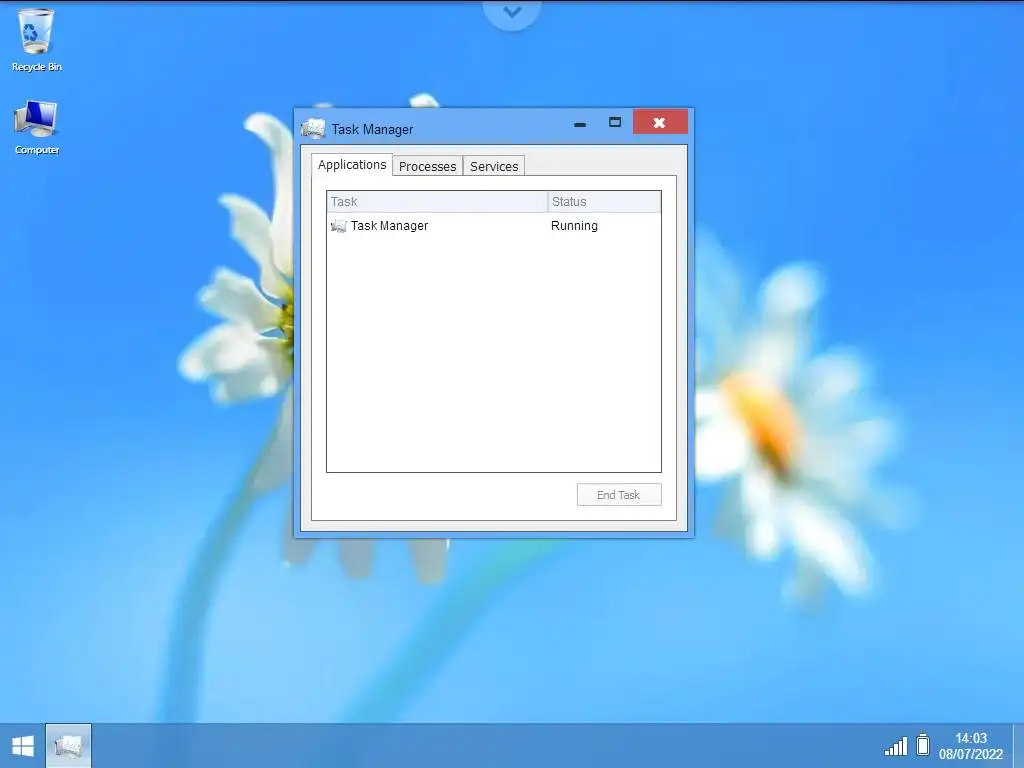
Task: Open the Services tab
Action: point(494,167)
